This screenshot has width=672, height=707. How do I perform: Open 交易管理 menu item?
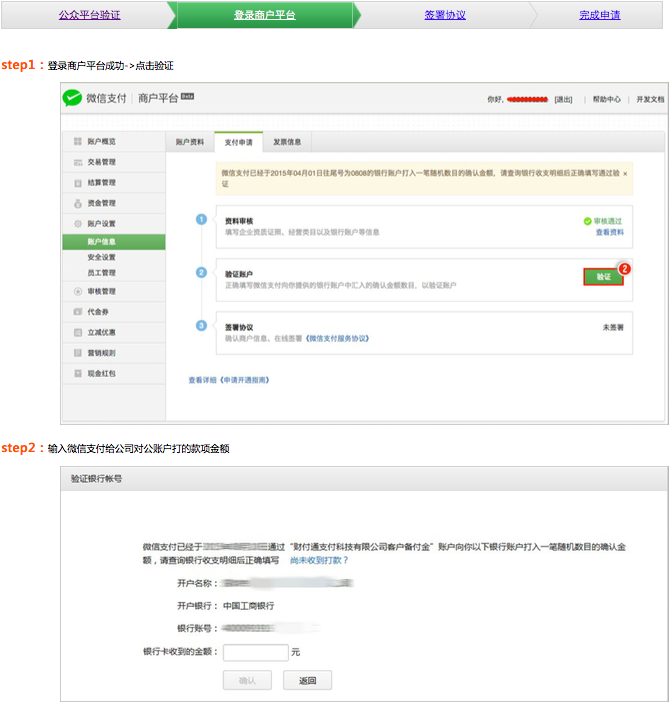coord(114,162)
